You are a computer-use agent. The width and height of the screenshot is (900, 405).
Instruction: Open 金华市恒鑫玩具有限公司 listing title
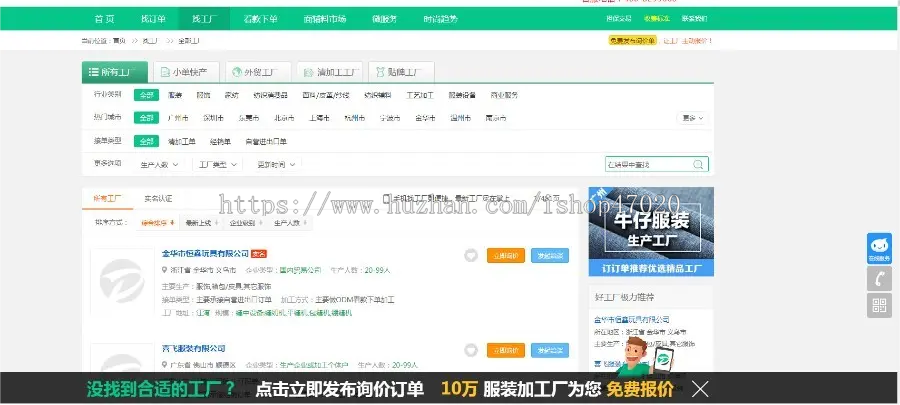205,254
